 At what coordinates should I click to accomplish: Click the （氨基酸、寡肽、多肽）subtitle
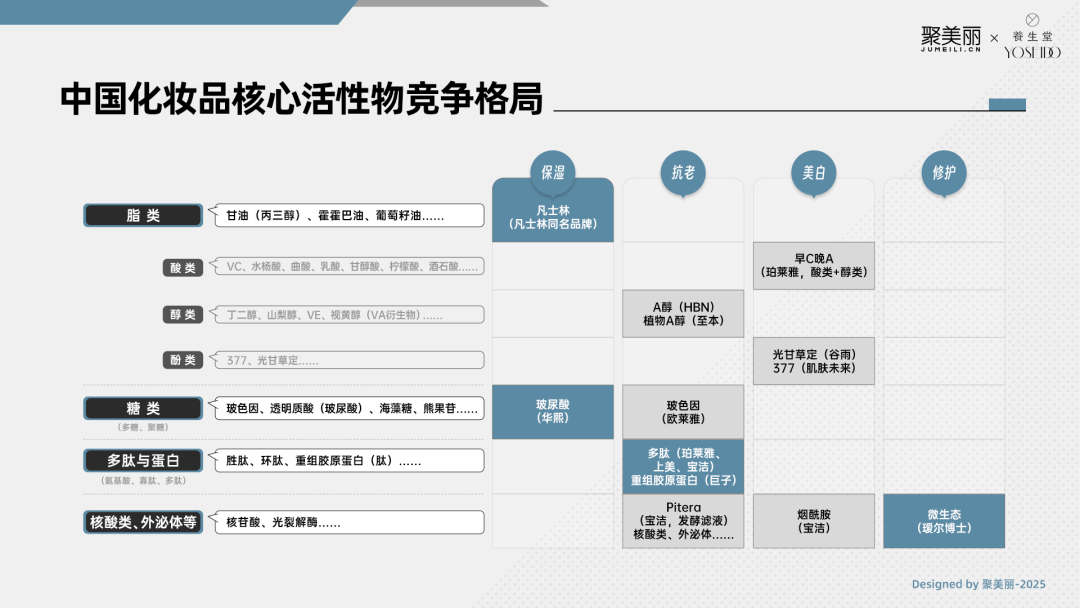tap(143, 481)
